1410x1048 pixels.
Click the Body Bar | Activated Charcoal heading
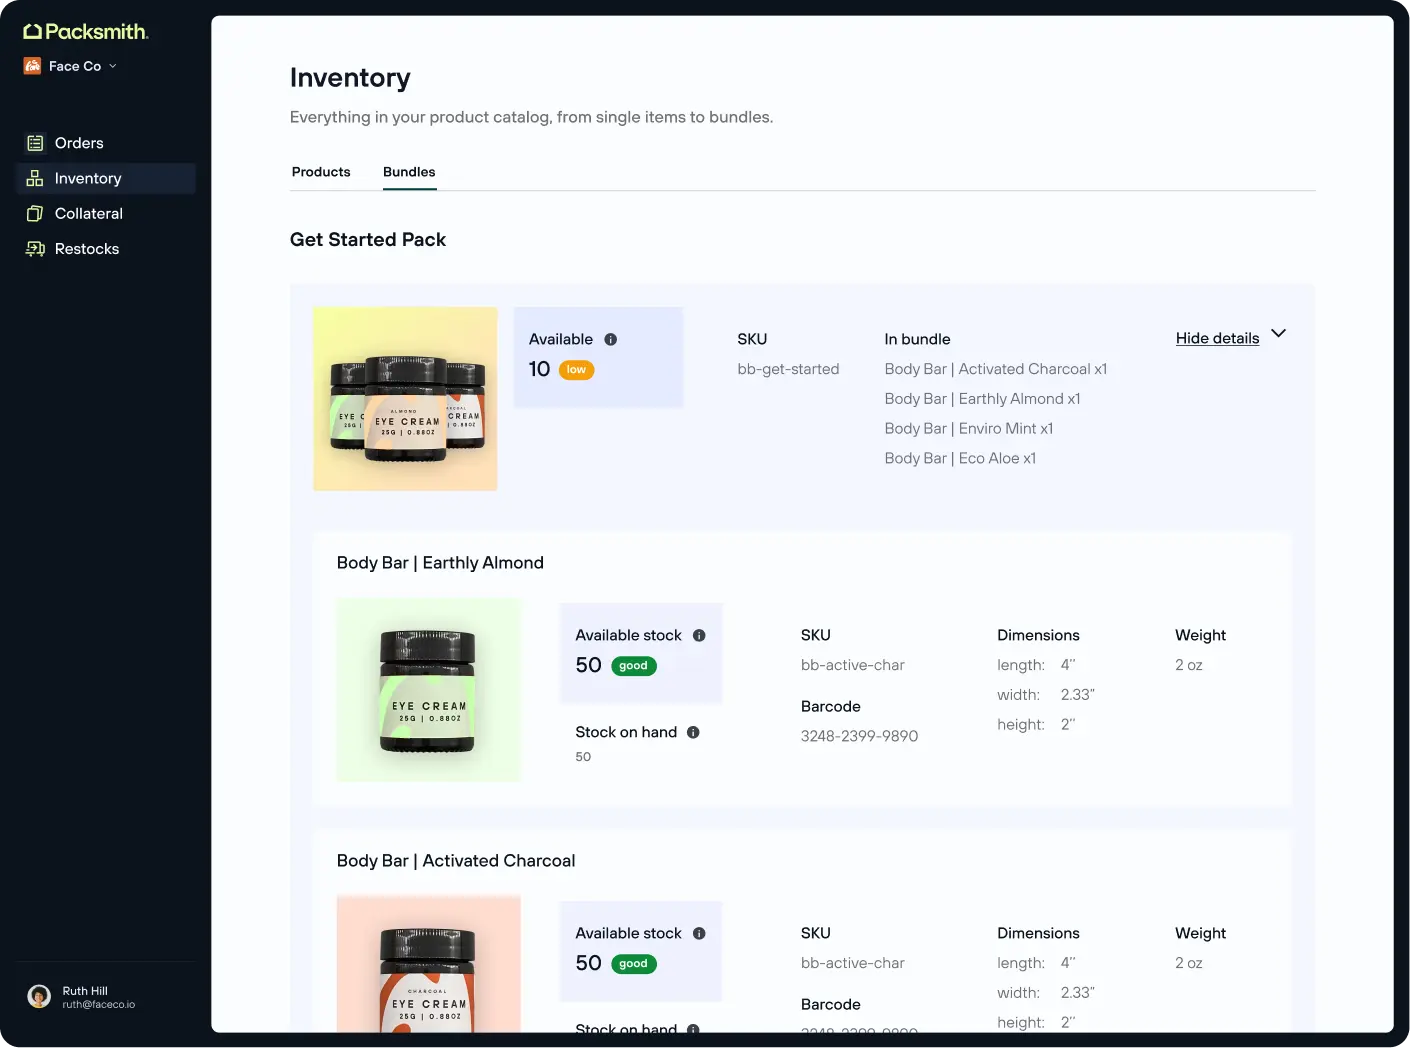click(456, 861)
